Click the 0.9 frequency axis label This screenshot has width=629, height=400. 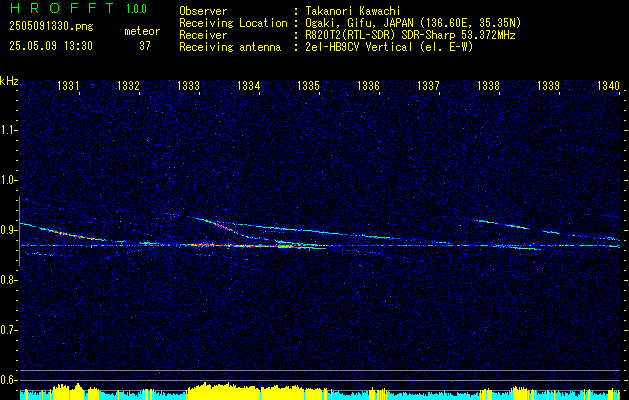point(8,230)
